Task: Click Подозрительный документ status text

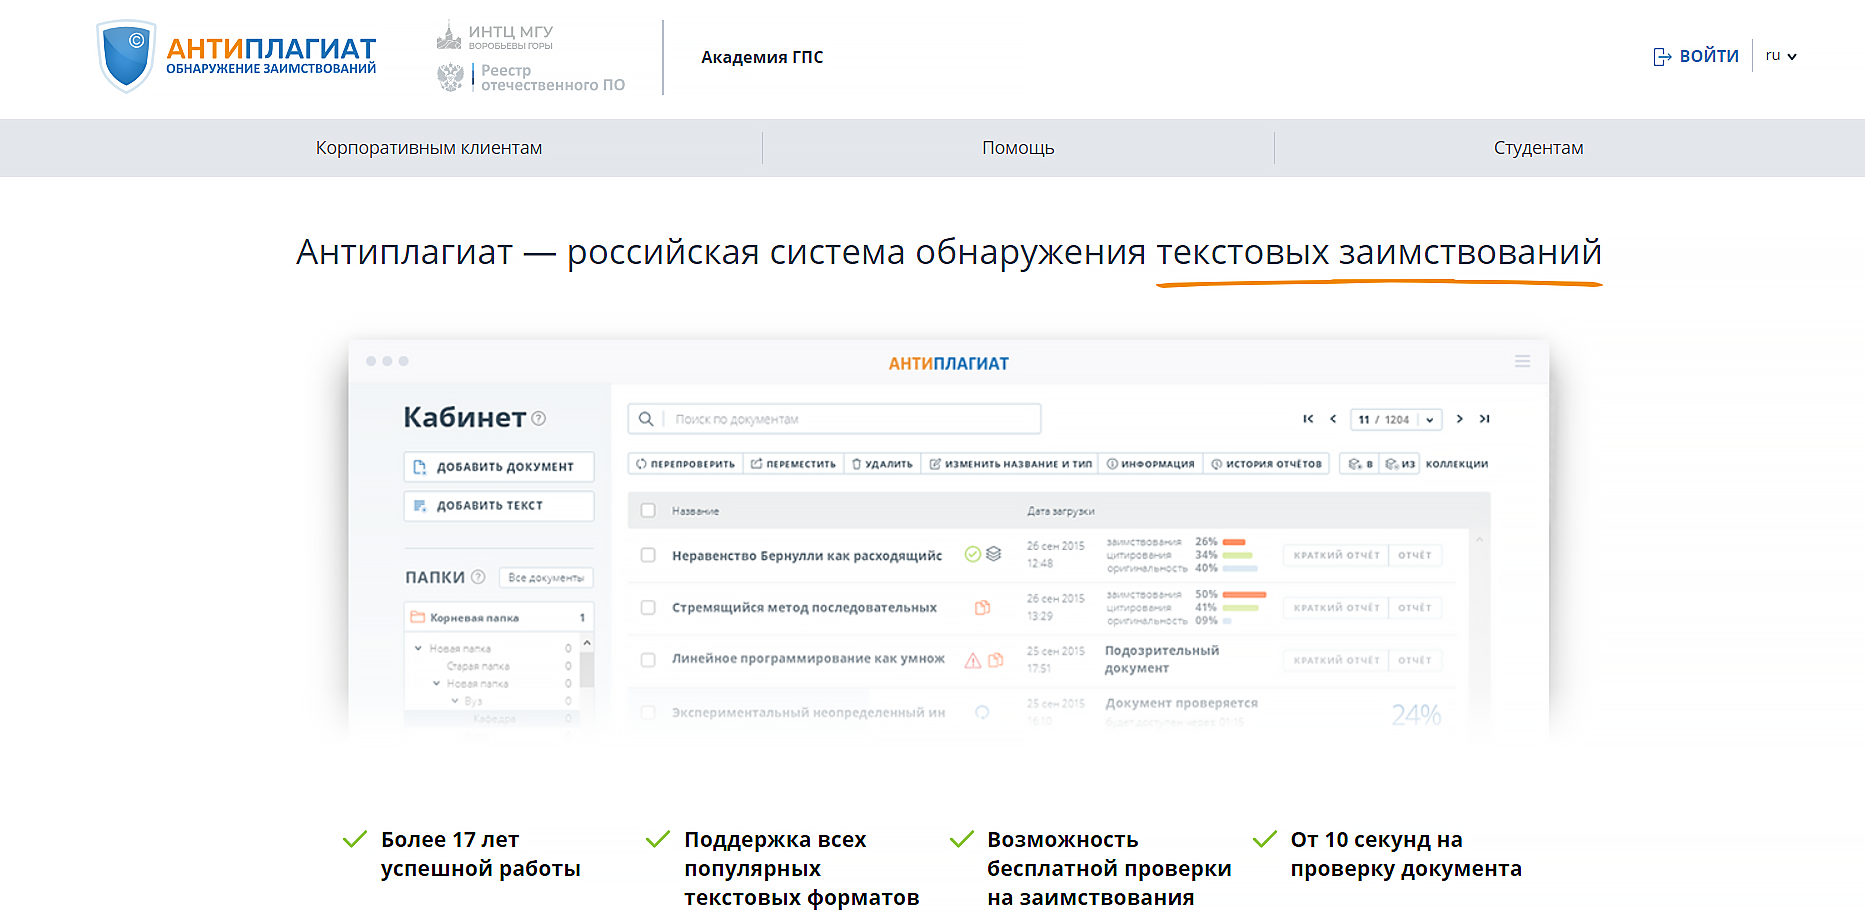Action: tap(1162, 659)
